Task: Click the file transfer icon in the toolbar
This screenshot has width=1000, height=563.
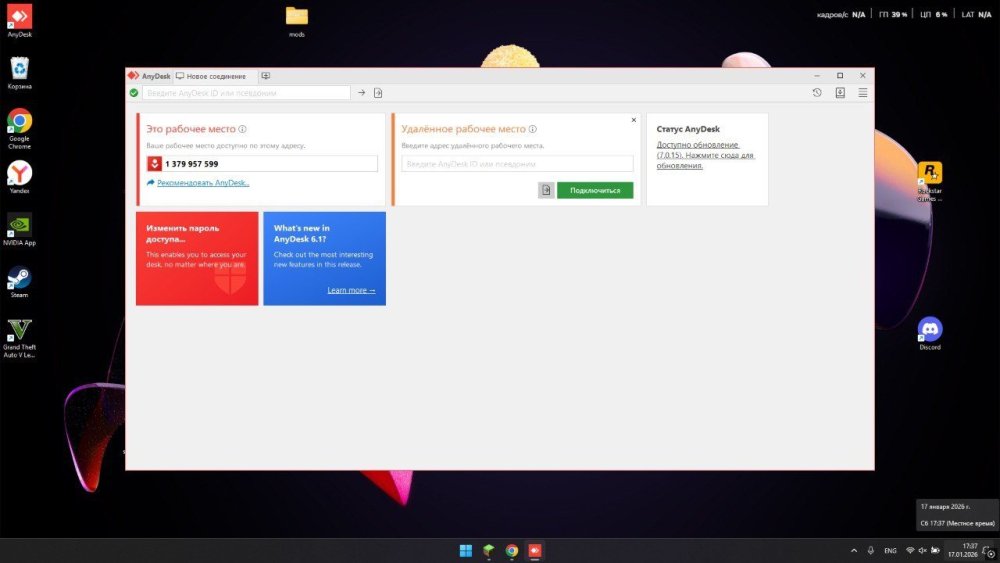Action: pyautogui.click(x=378, y=93)
